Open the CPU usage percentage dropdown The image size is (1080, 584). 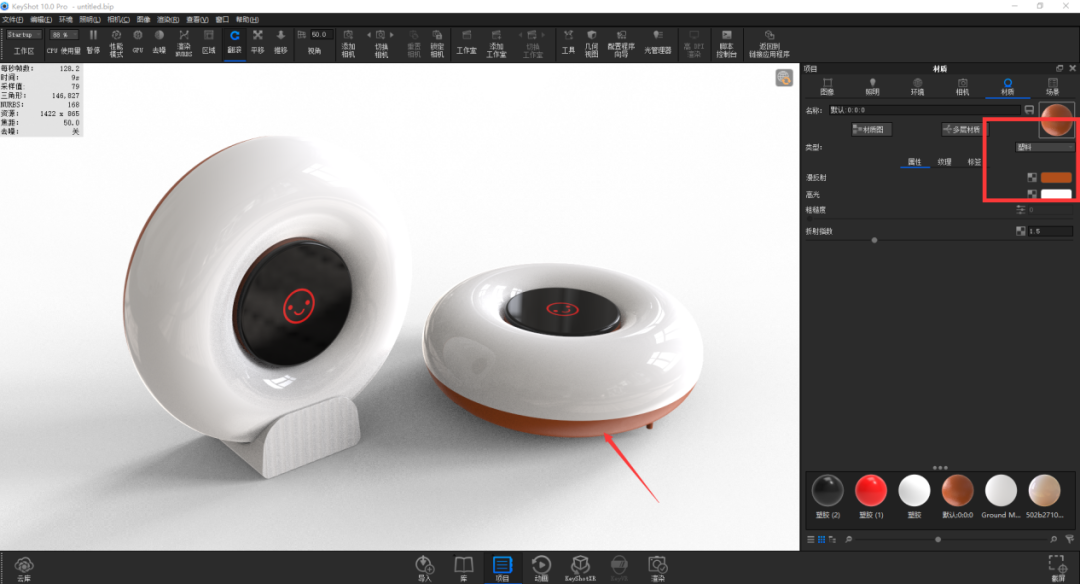(x=63, y=34)
